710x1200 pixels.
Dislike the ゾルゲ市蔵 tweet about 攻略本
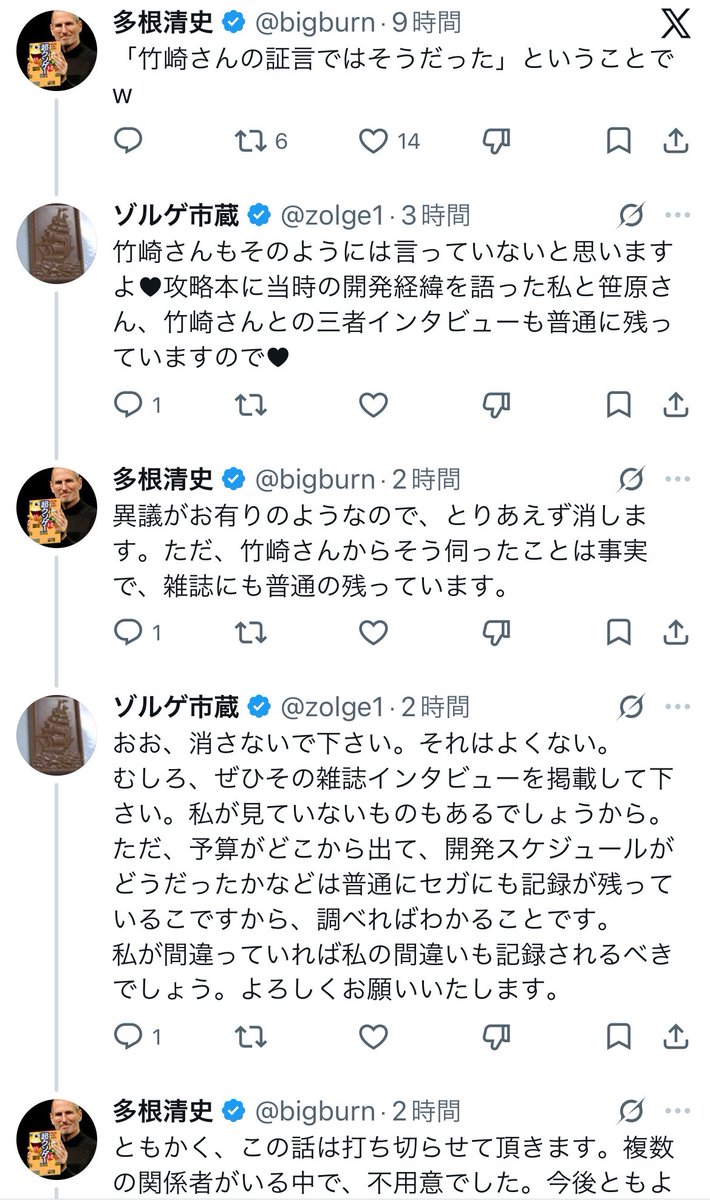tap(496, 405)
